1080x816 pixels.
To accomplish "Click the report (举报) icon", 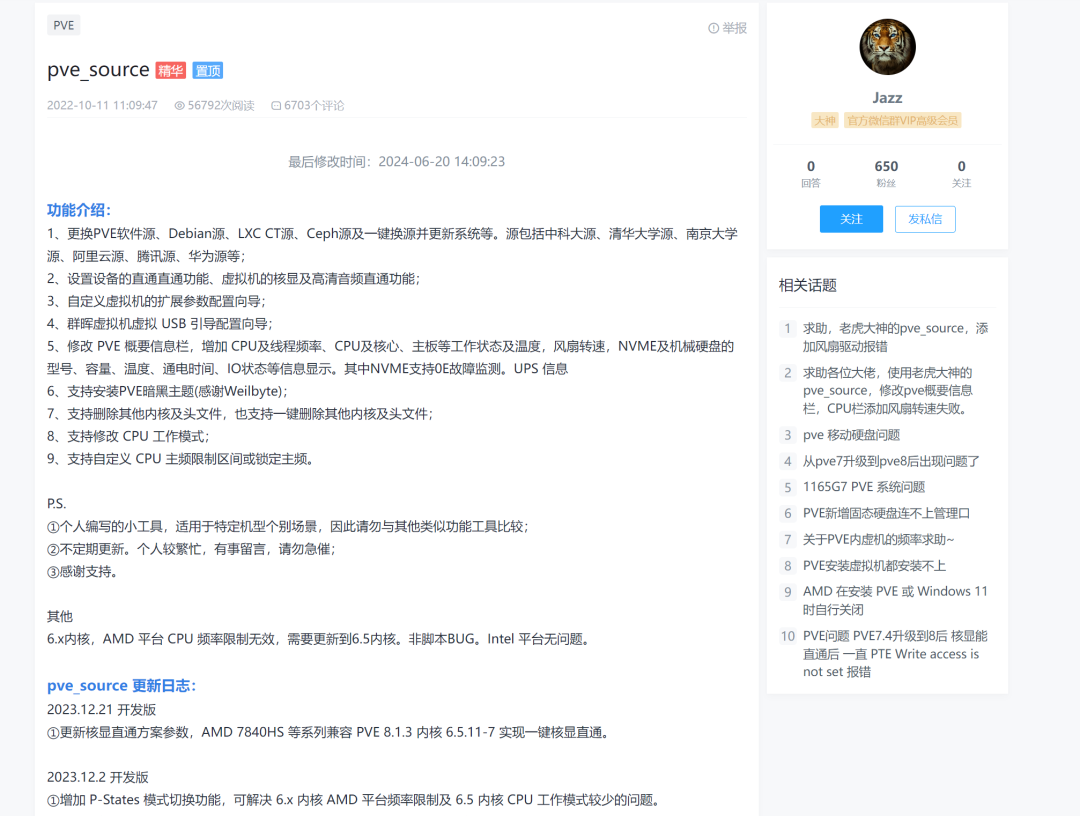I will coord(714,28).
